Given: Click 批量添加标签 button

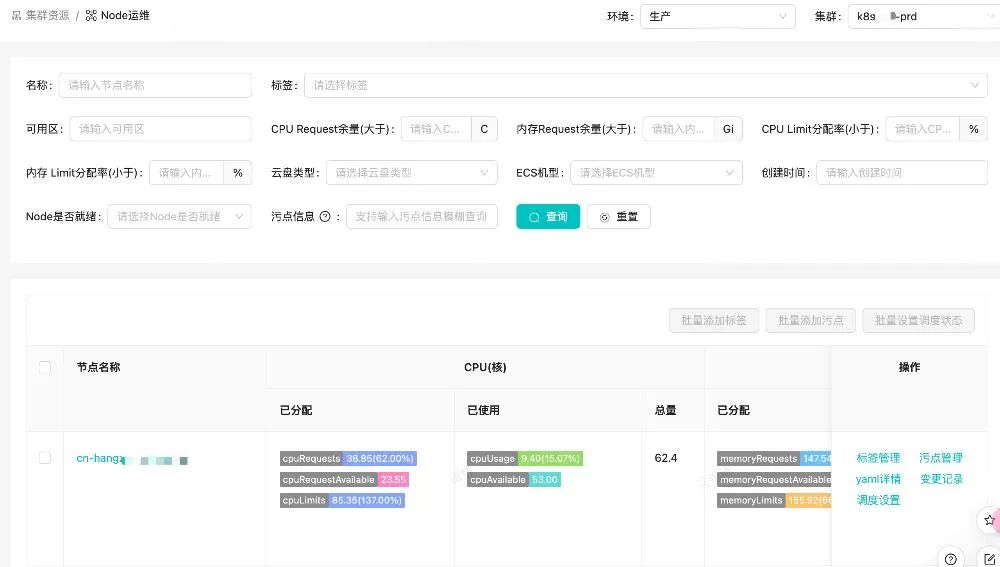Looking at the screenshot, I should (714, 320).
